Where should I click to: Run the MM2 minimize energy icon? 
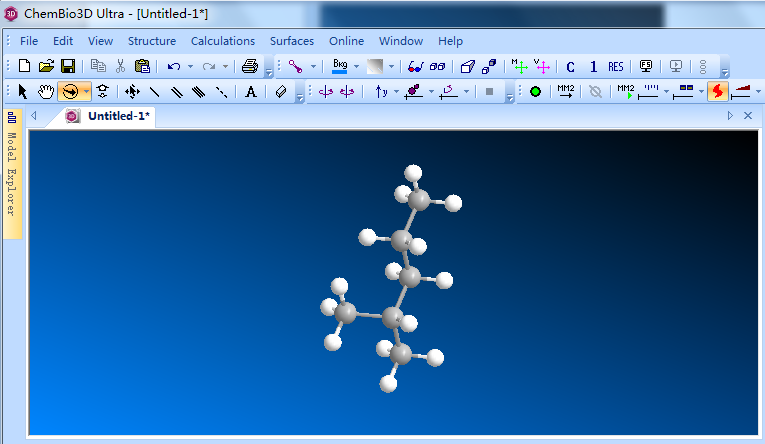(x=565, y=91)
